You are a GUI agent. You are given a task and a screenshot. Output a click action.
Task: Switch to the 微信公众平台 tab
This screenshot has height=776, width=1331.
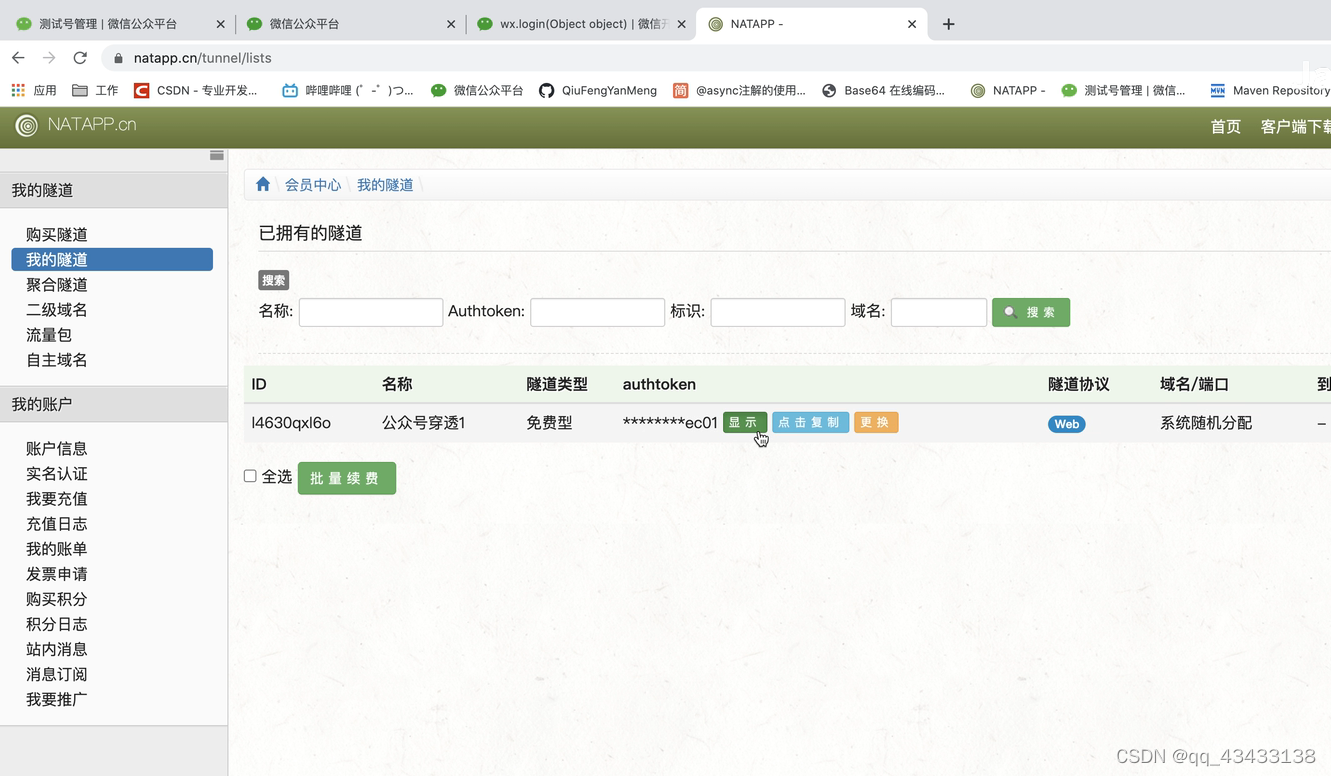(340, 24)
